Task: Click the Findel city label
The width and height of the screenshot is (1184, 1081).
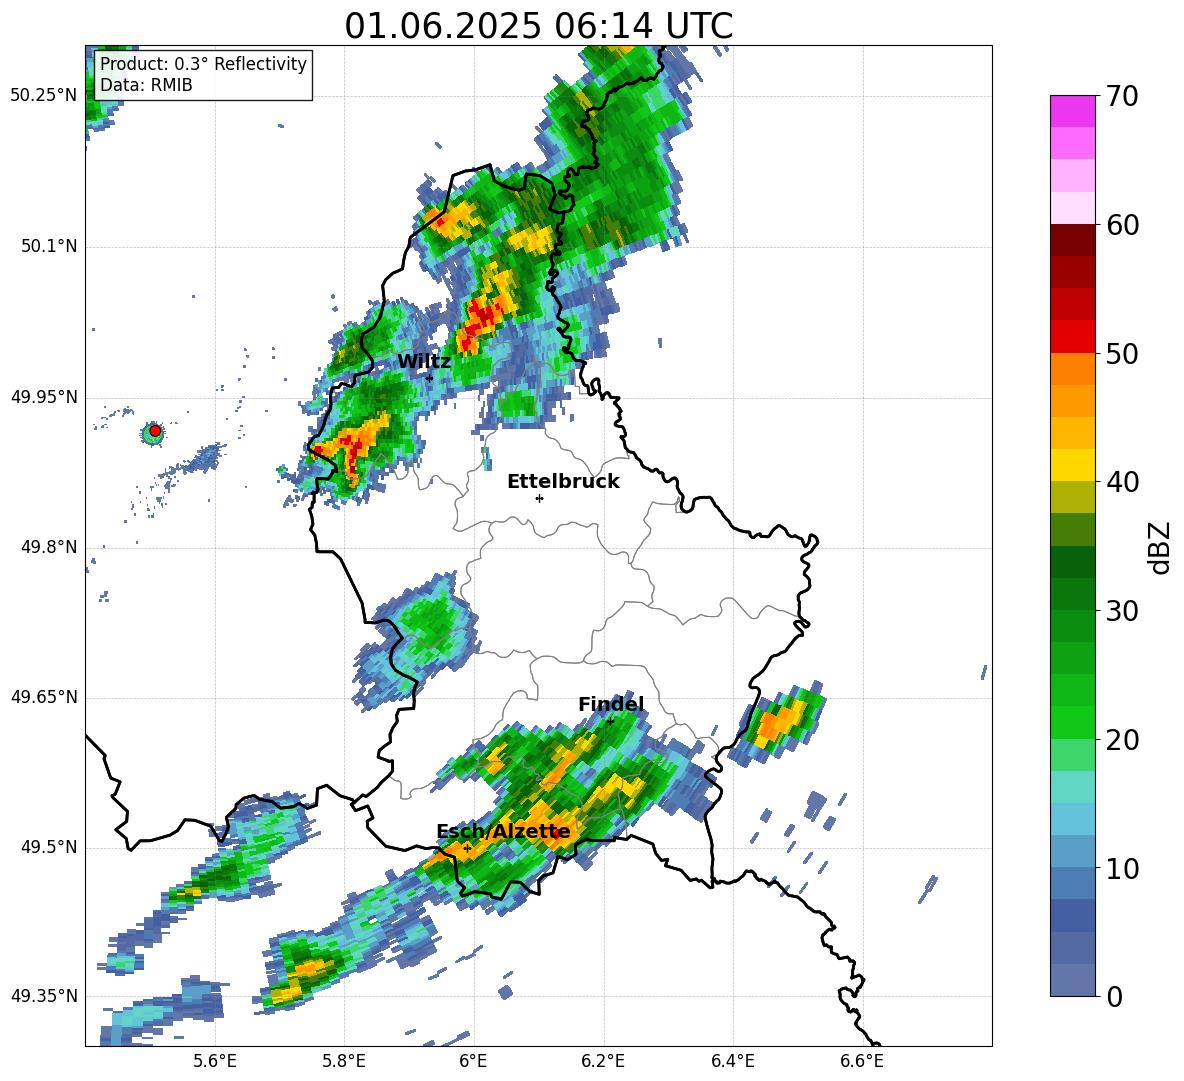Action: pos(611,704)
